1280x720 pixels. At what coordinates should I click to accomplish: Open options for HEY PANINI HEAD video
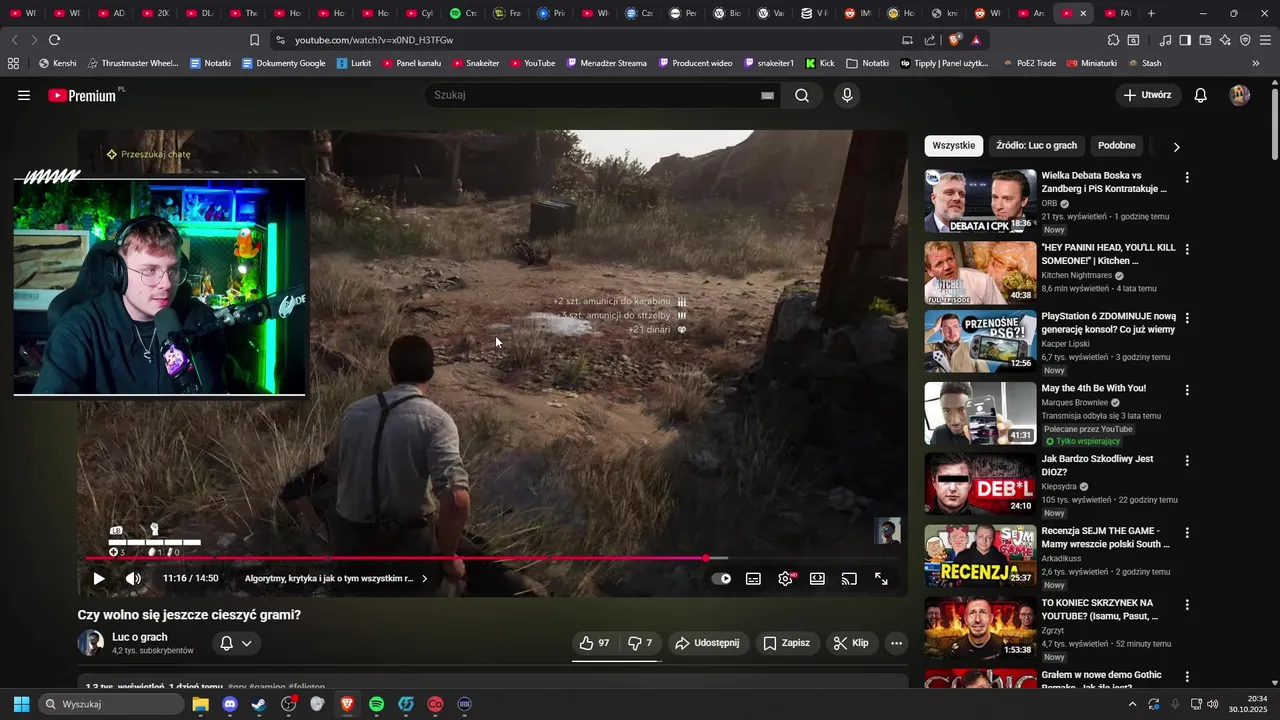pos(1187,249)
